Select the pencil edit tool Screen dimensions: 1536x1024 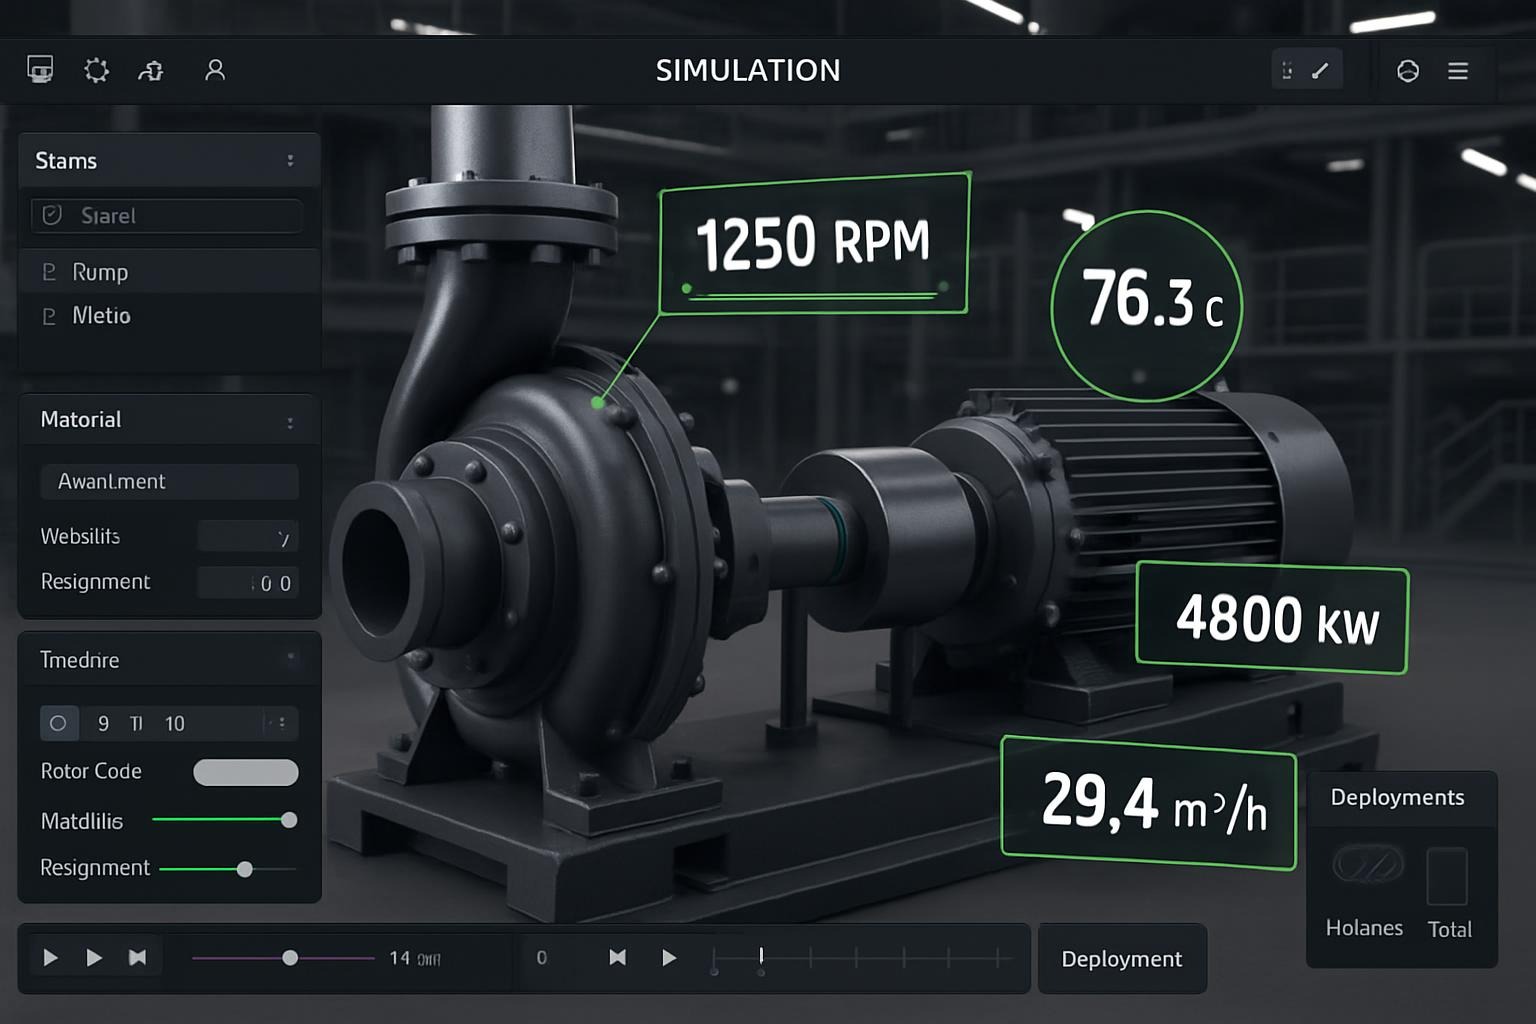[1321, 70]
